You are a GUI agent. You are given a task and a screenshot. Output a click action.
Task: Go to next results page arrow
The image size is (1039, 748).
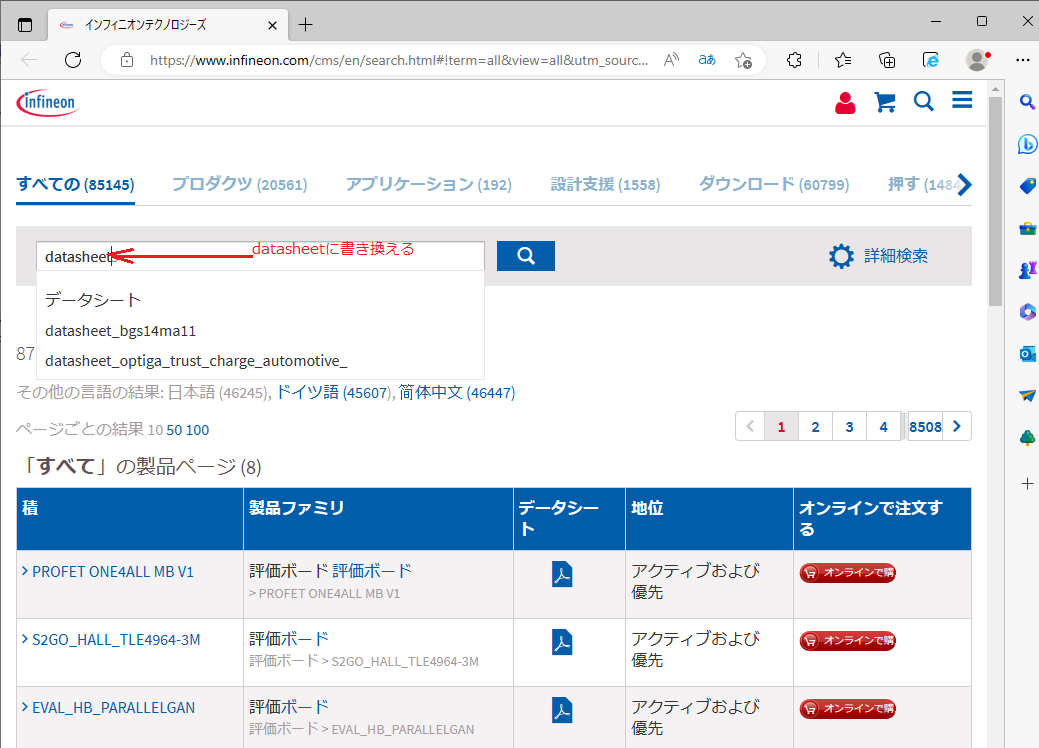click(x=957, y=427)
